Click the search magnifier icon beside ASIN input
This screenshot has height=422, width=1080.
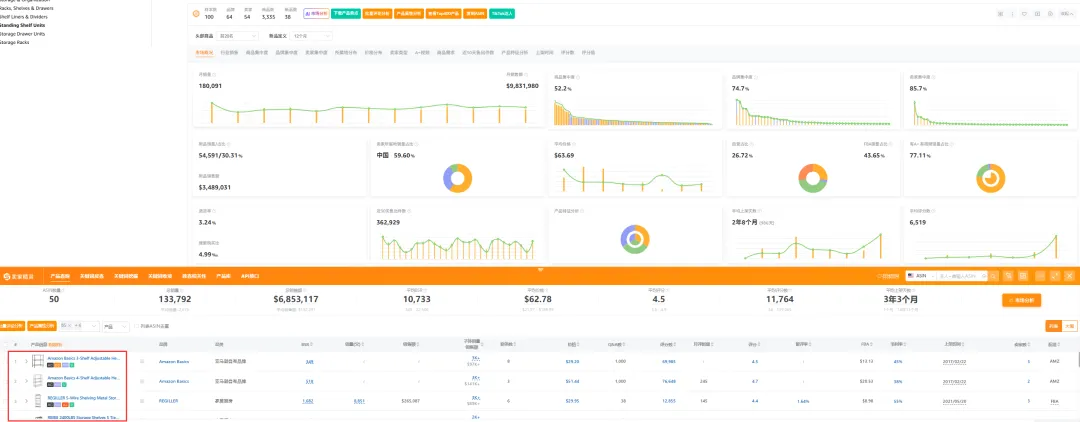click(993, 275)
